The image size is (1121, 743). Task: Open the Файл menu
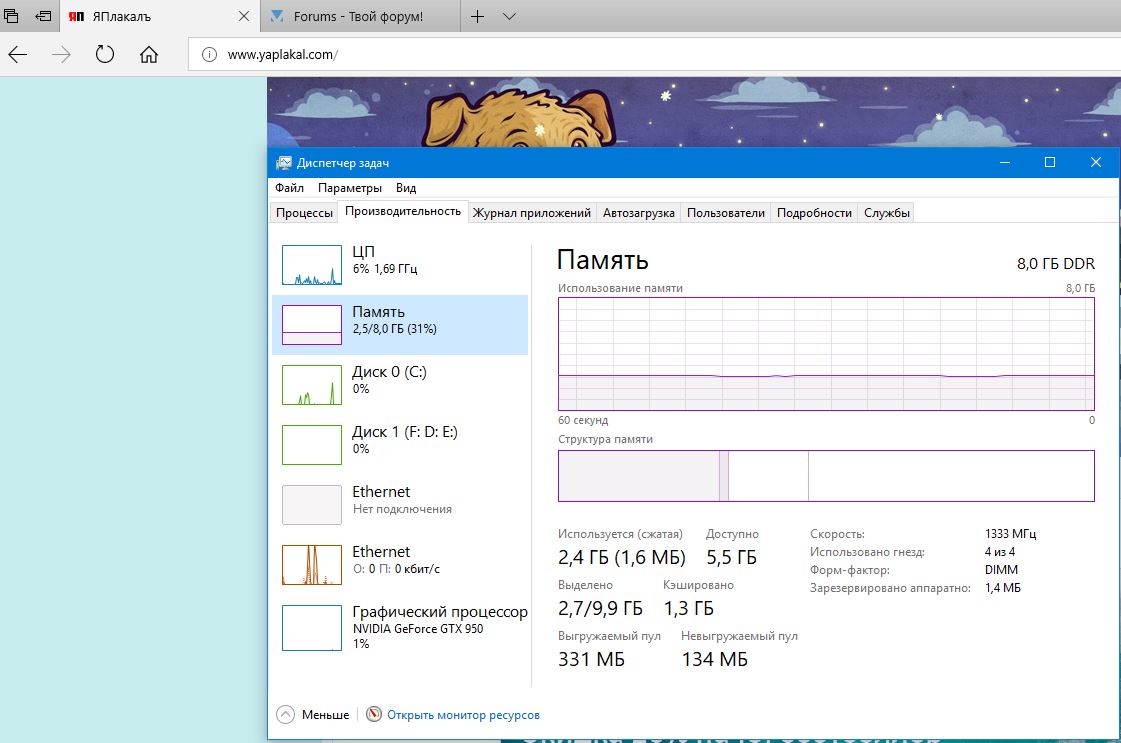click(x=289, y=188)
